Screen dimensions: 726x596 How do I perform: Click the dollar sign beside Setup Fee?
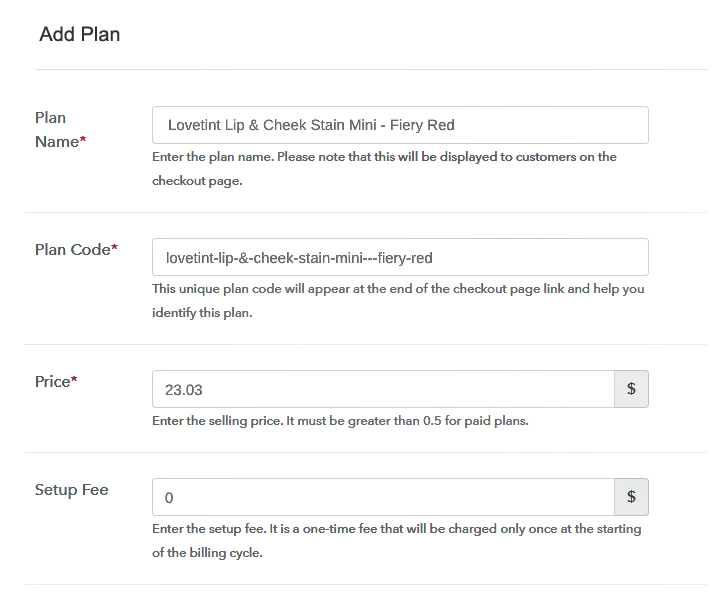[x=631, y=497]
